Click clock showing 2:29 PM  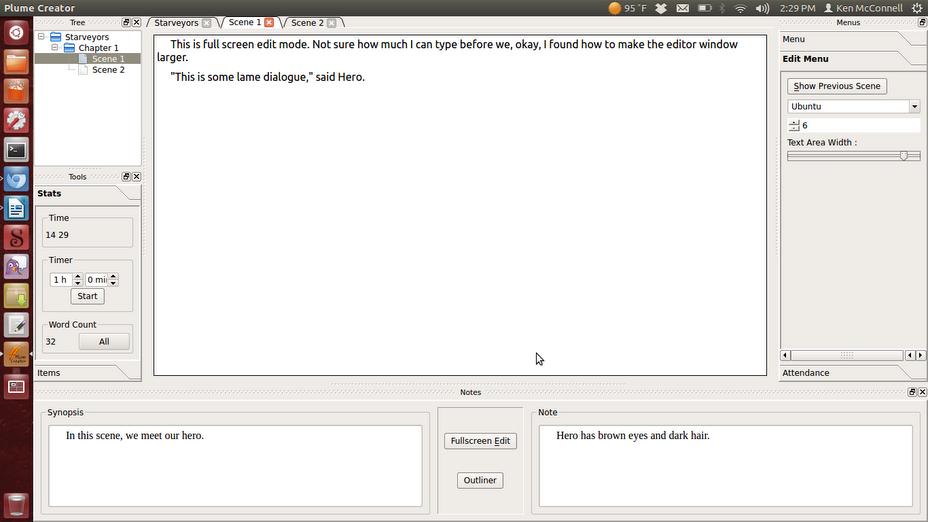point(797,8)
